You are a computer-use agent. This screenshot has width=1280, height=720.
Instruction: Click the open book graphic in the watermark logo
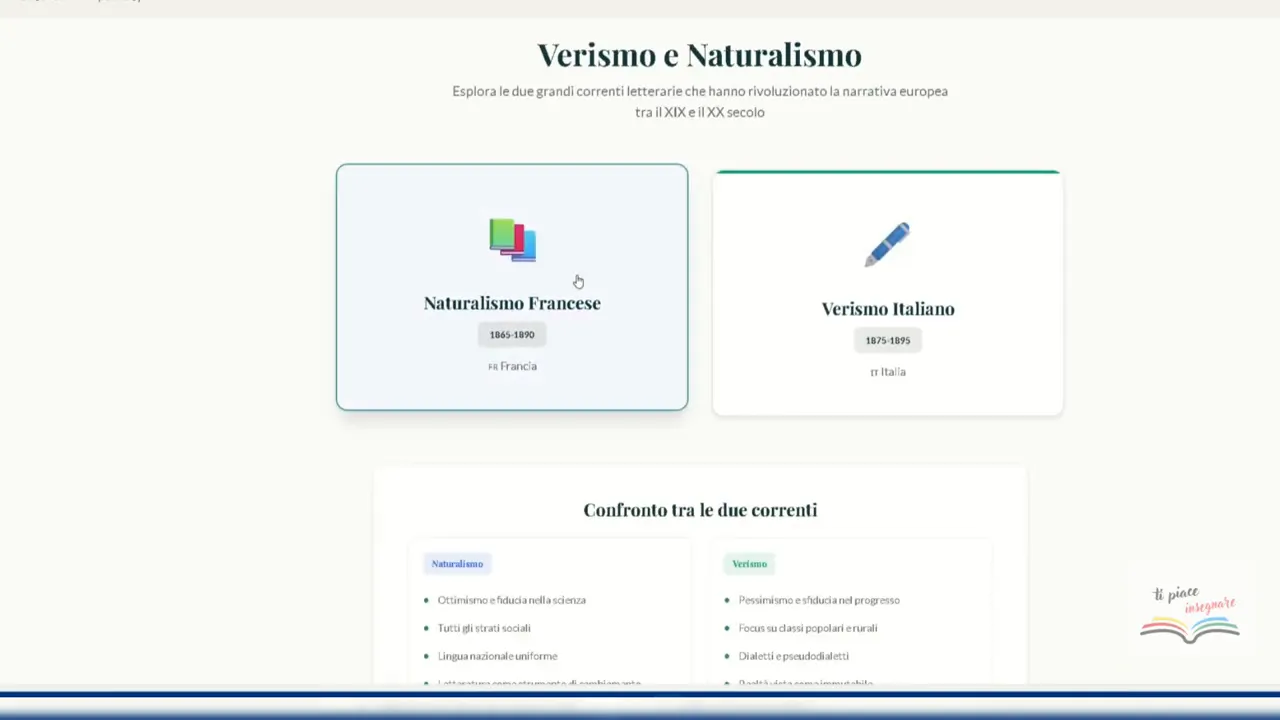[1188, 628]
